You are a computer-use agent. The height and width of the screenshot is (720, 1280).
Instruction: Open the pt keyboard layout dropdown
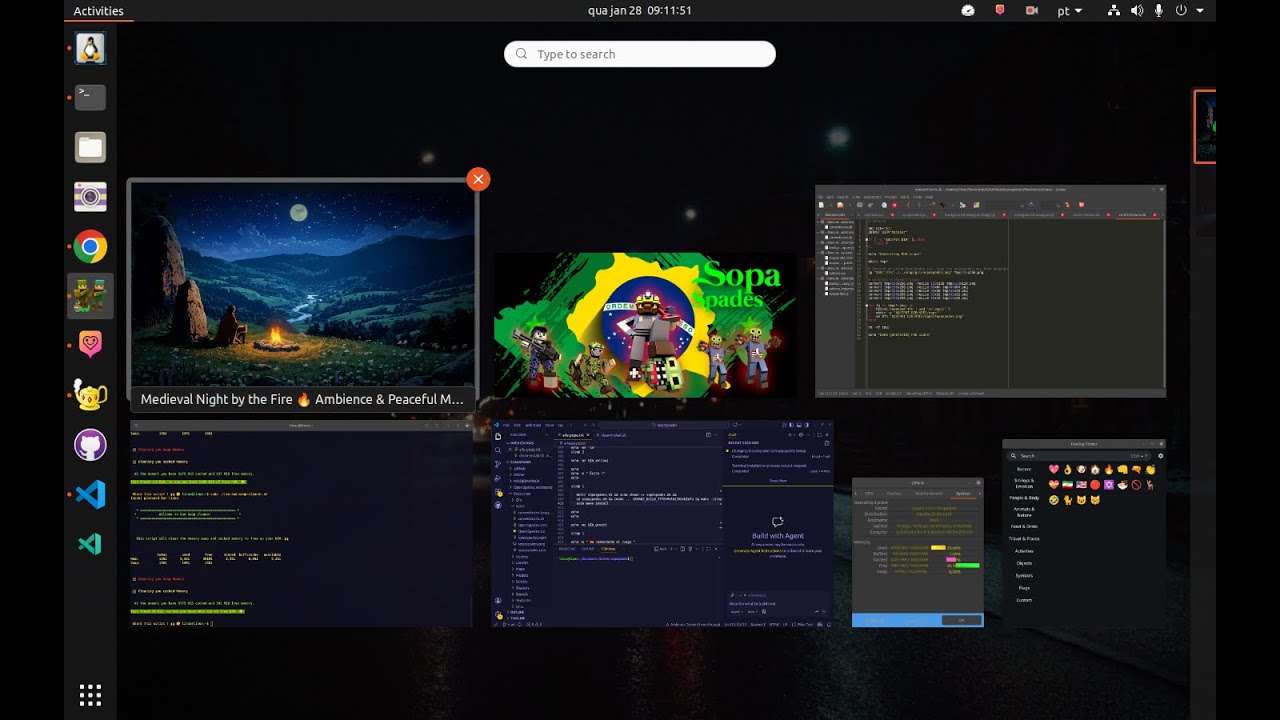click(x=1070, y=11)
